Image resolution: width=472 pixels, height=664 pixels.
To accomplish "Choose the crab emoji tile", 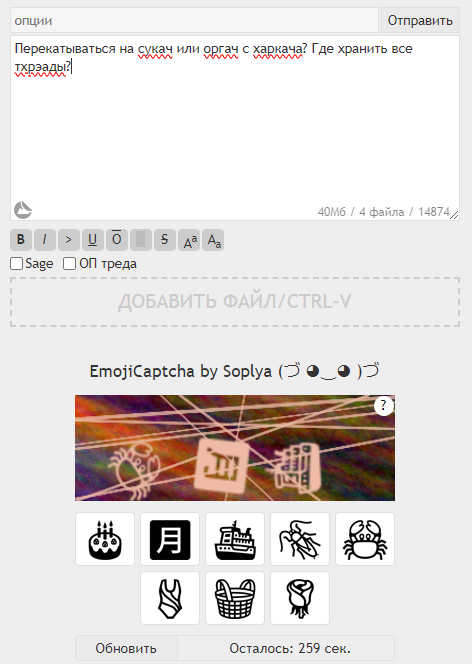I will (365, 539).
